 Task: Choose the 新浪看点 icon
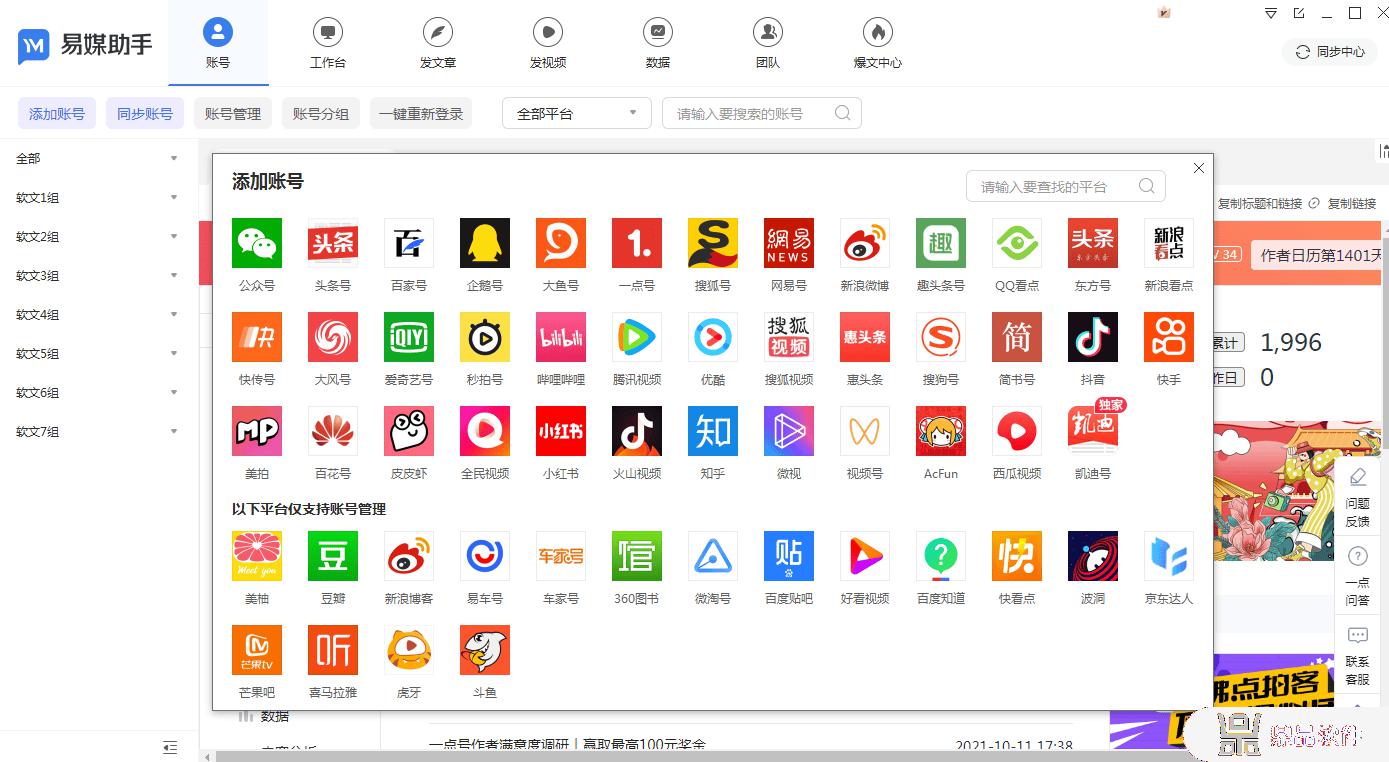pyautogui.click(x=1169, y=243)
